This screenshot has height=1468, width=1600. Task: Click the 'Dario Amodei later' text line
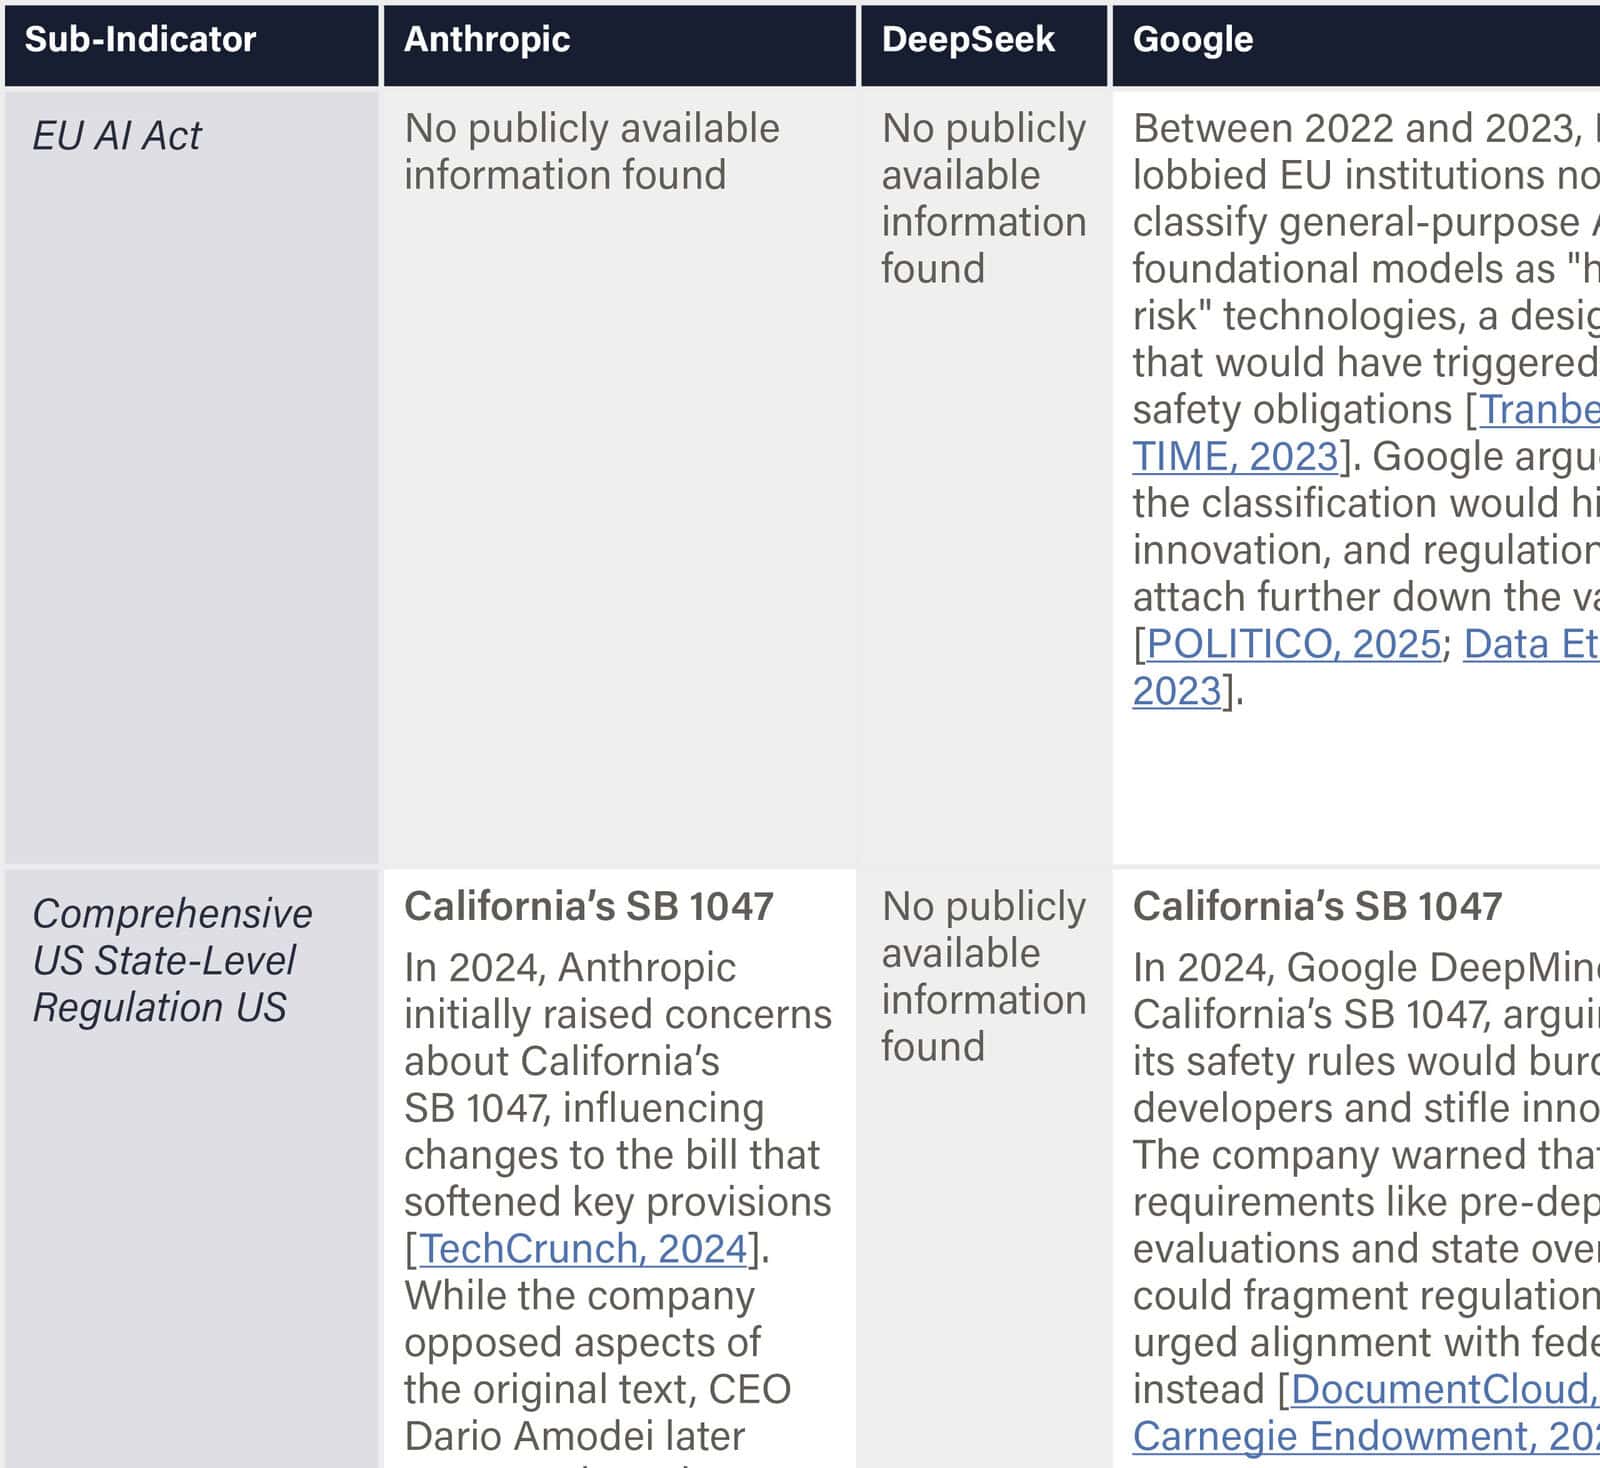pyautogui.click(x=574, y=1437)
